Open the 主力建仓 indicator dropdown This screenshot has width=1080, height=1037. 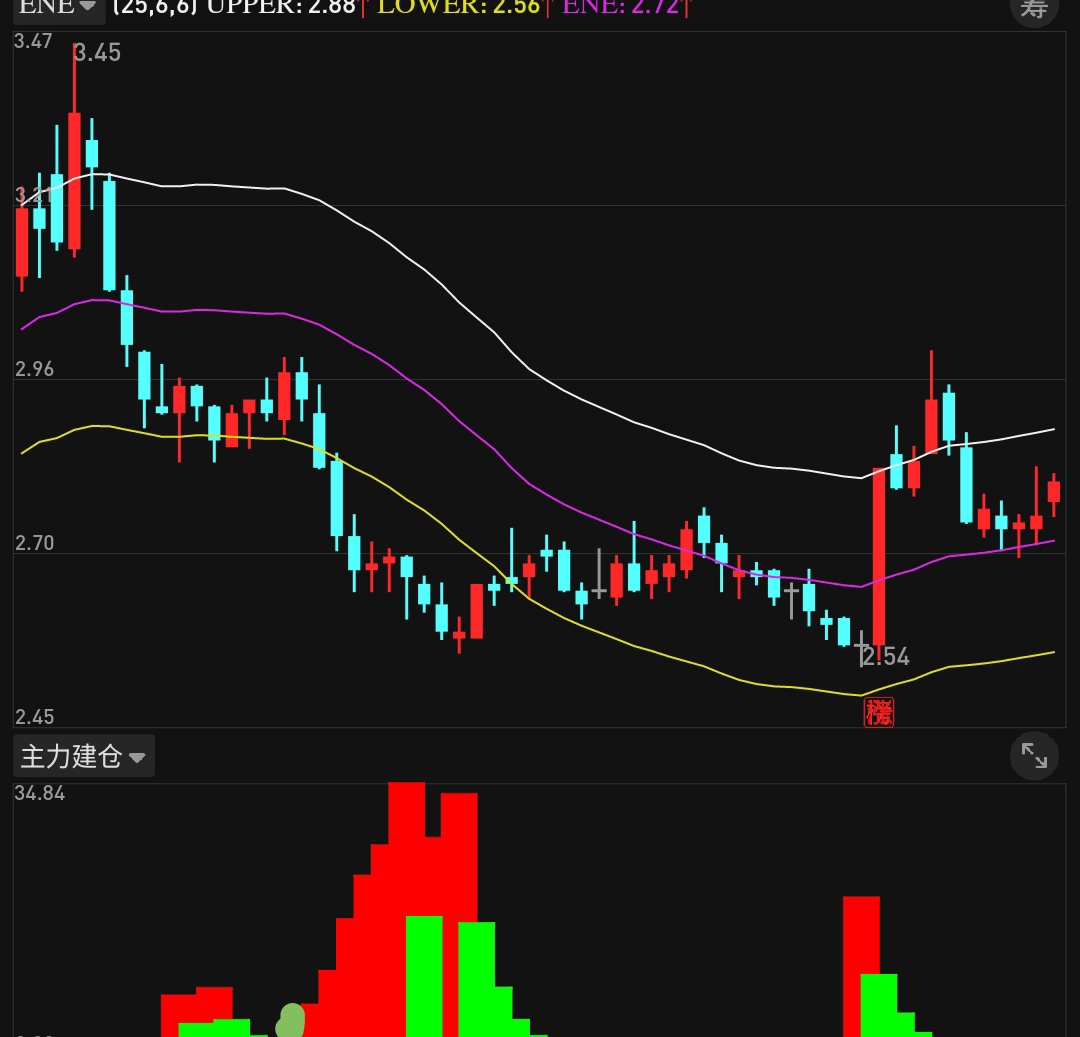click(x=84, y=757)
